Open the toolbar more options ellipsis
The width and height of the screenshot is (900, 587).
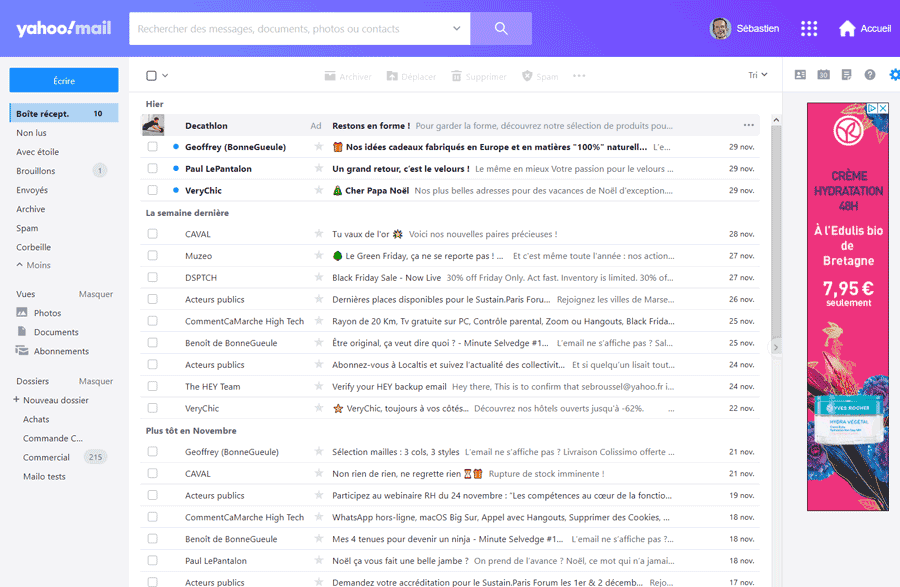click(x=579, y=76)
